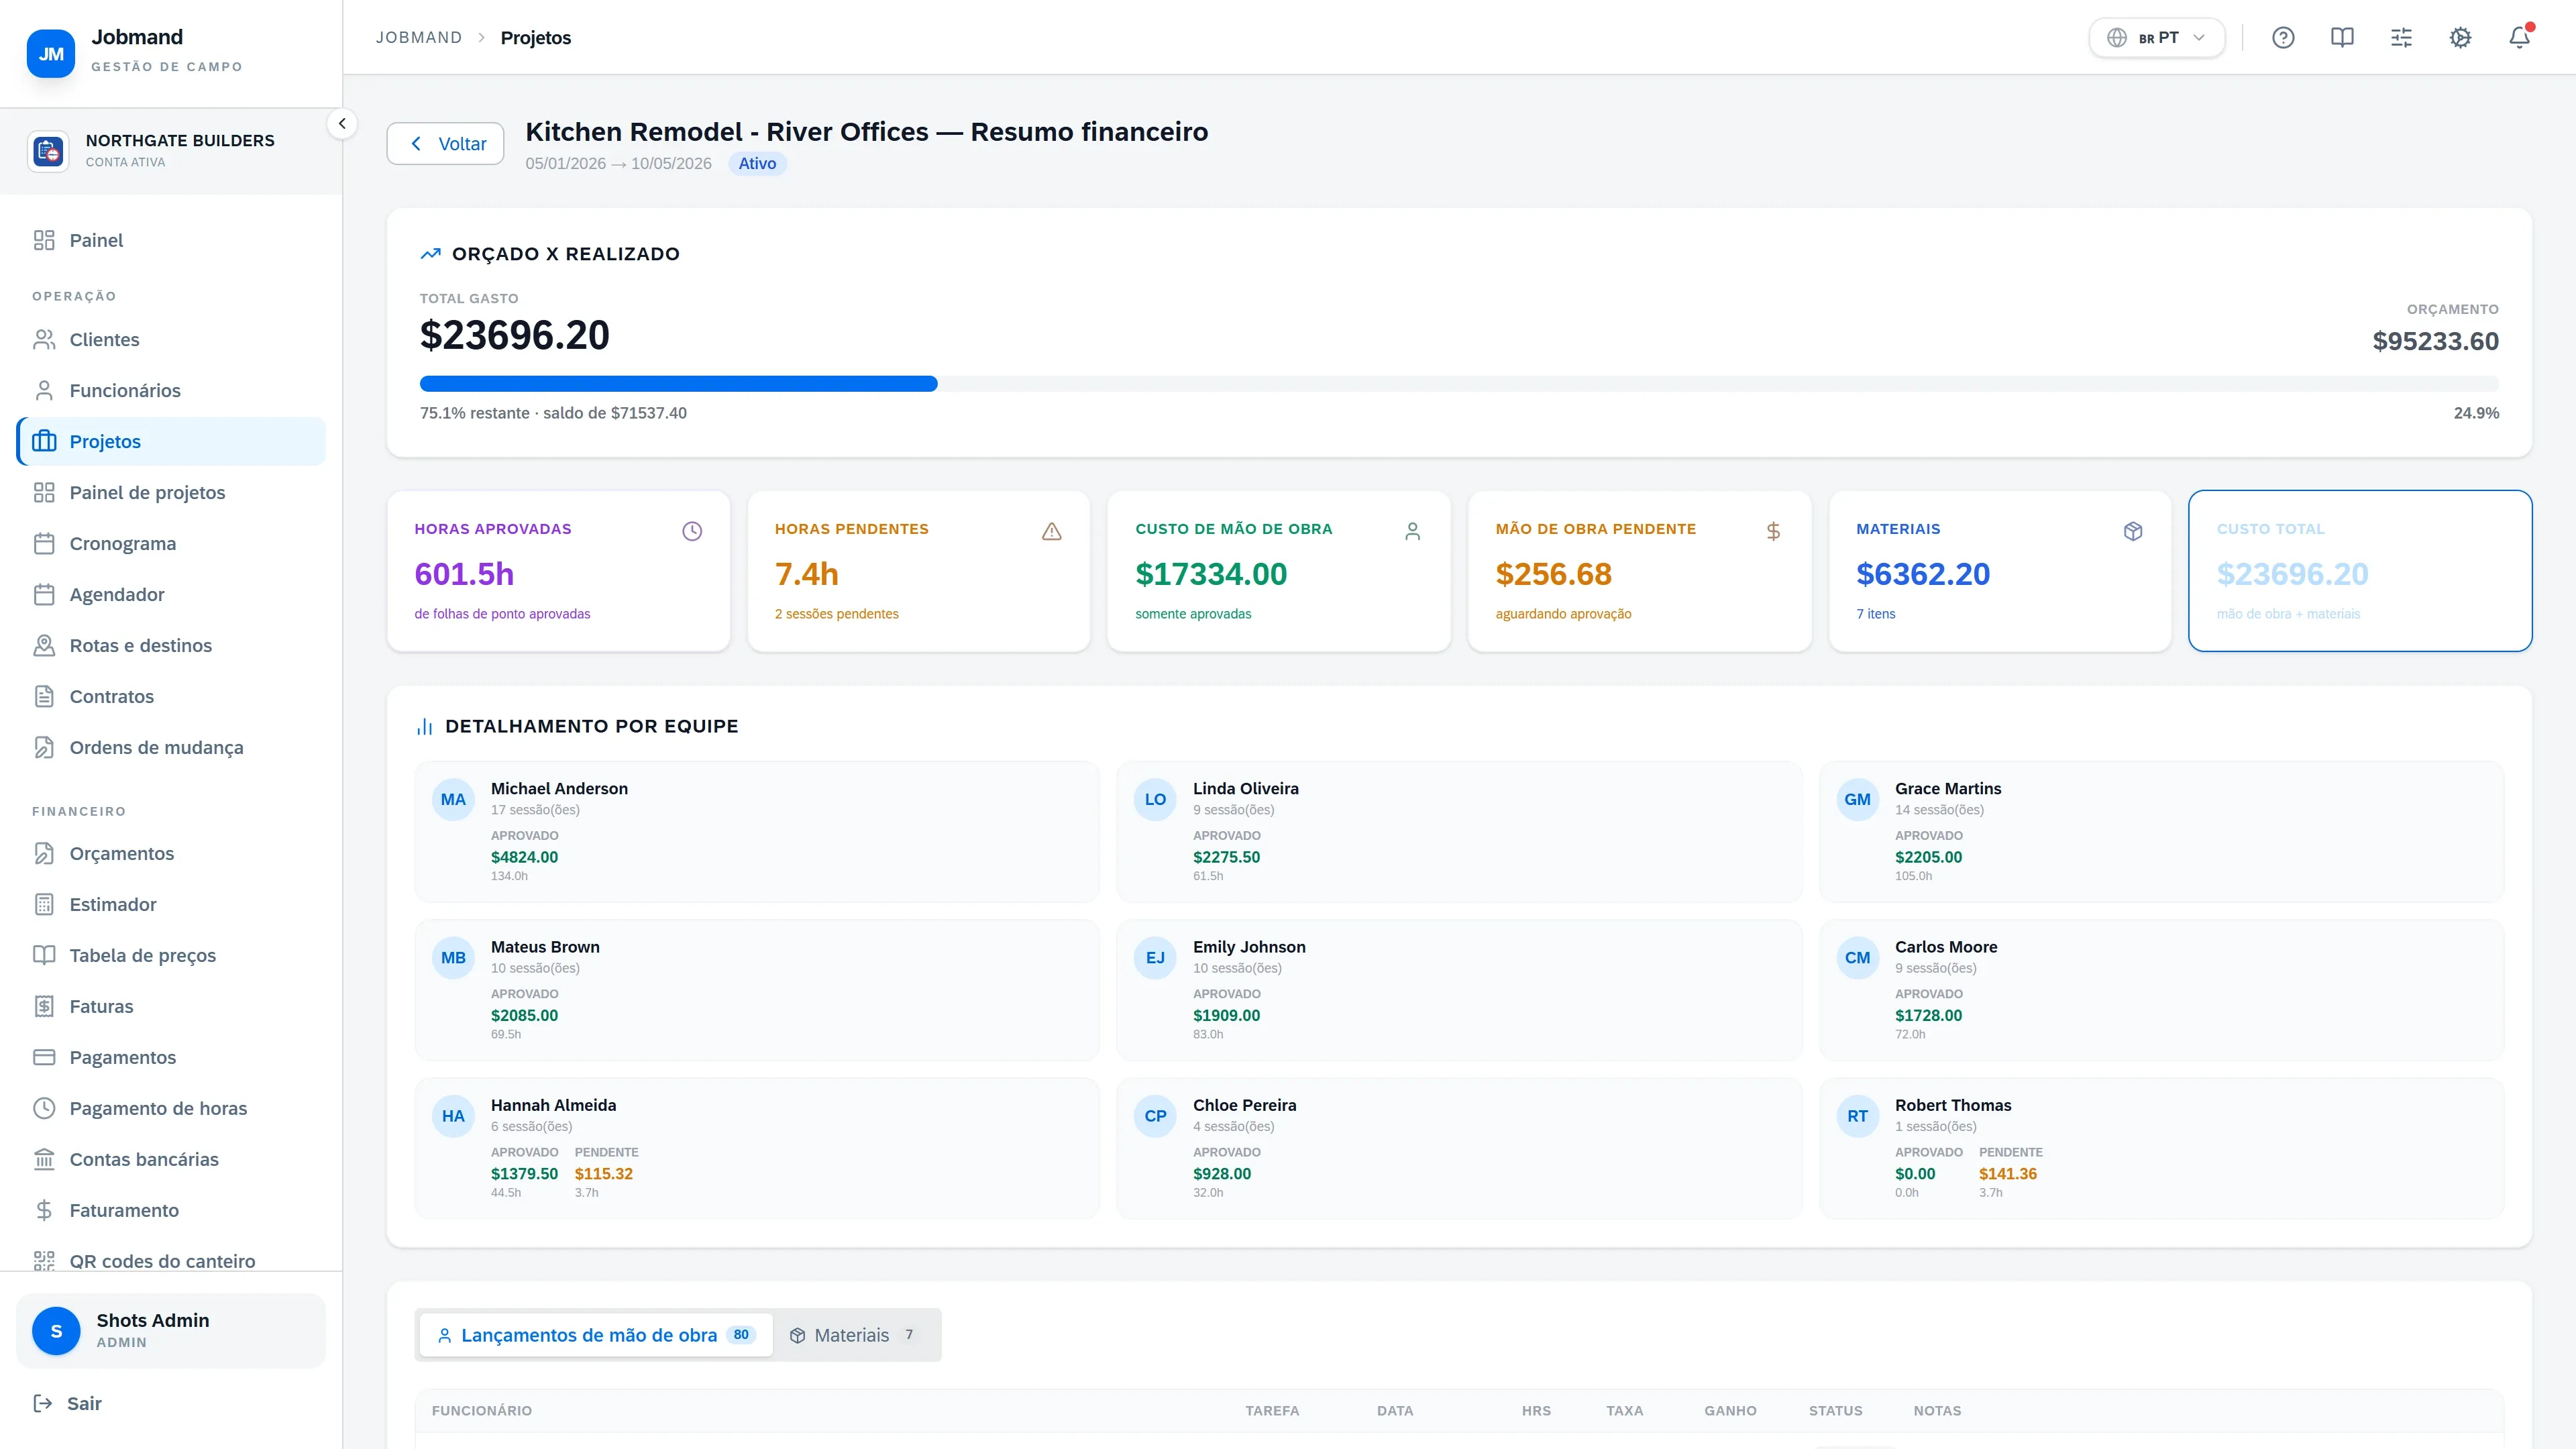
Task: Click the warning triangle in Horas Pendentes card
Action: coord(1052,531)
